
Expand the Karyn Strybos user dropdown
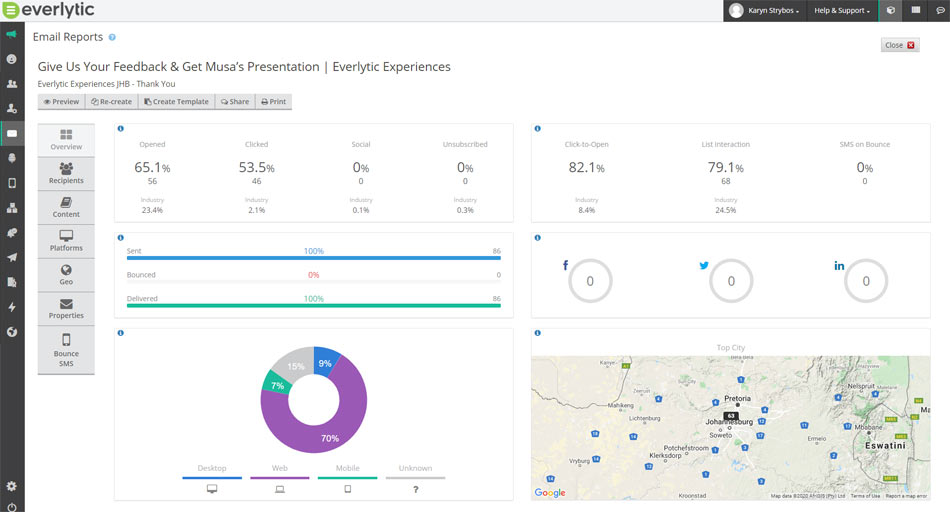(765, 10)
